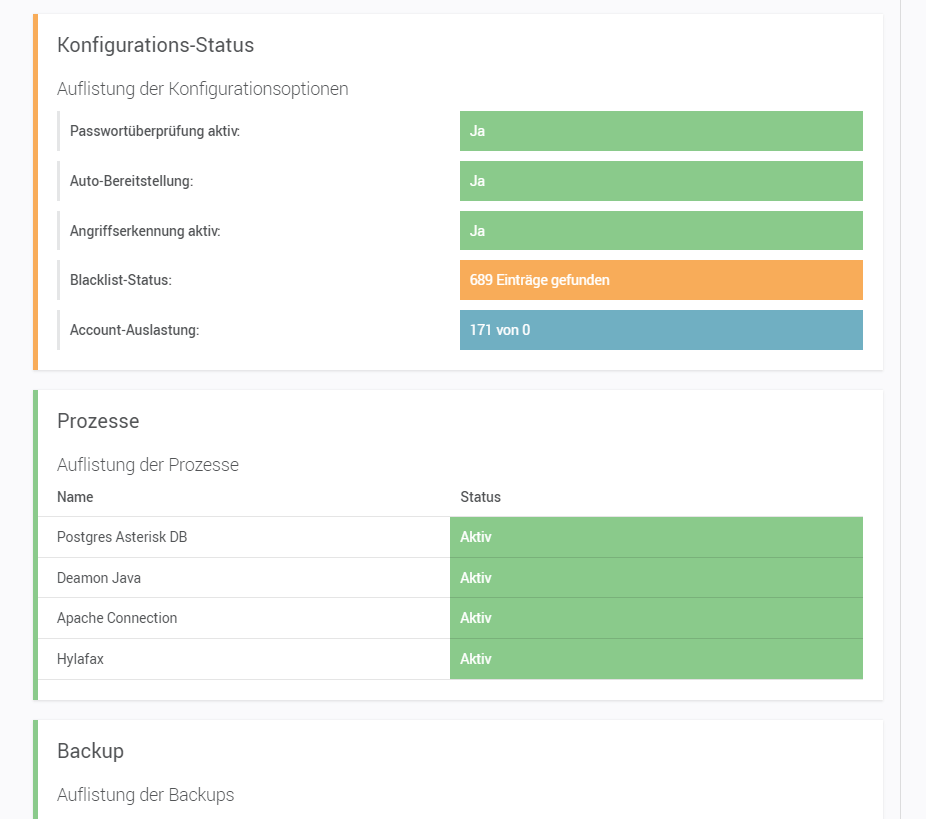The image size is (926, 819).
Task: Click the orange 689 Einträge gefunden bar
Action: click(660, 280)
